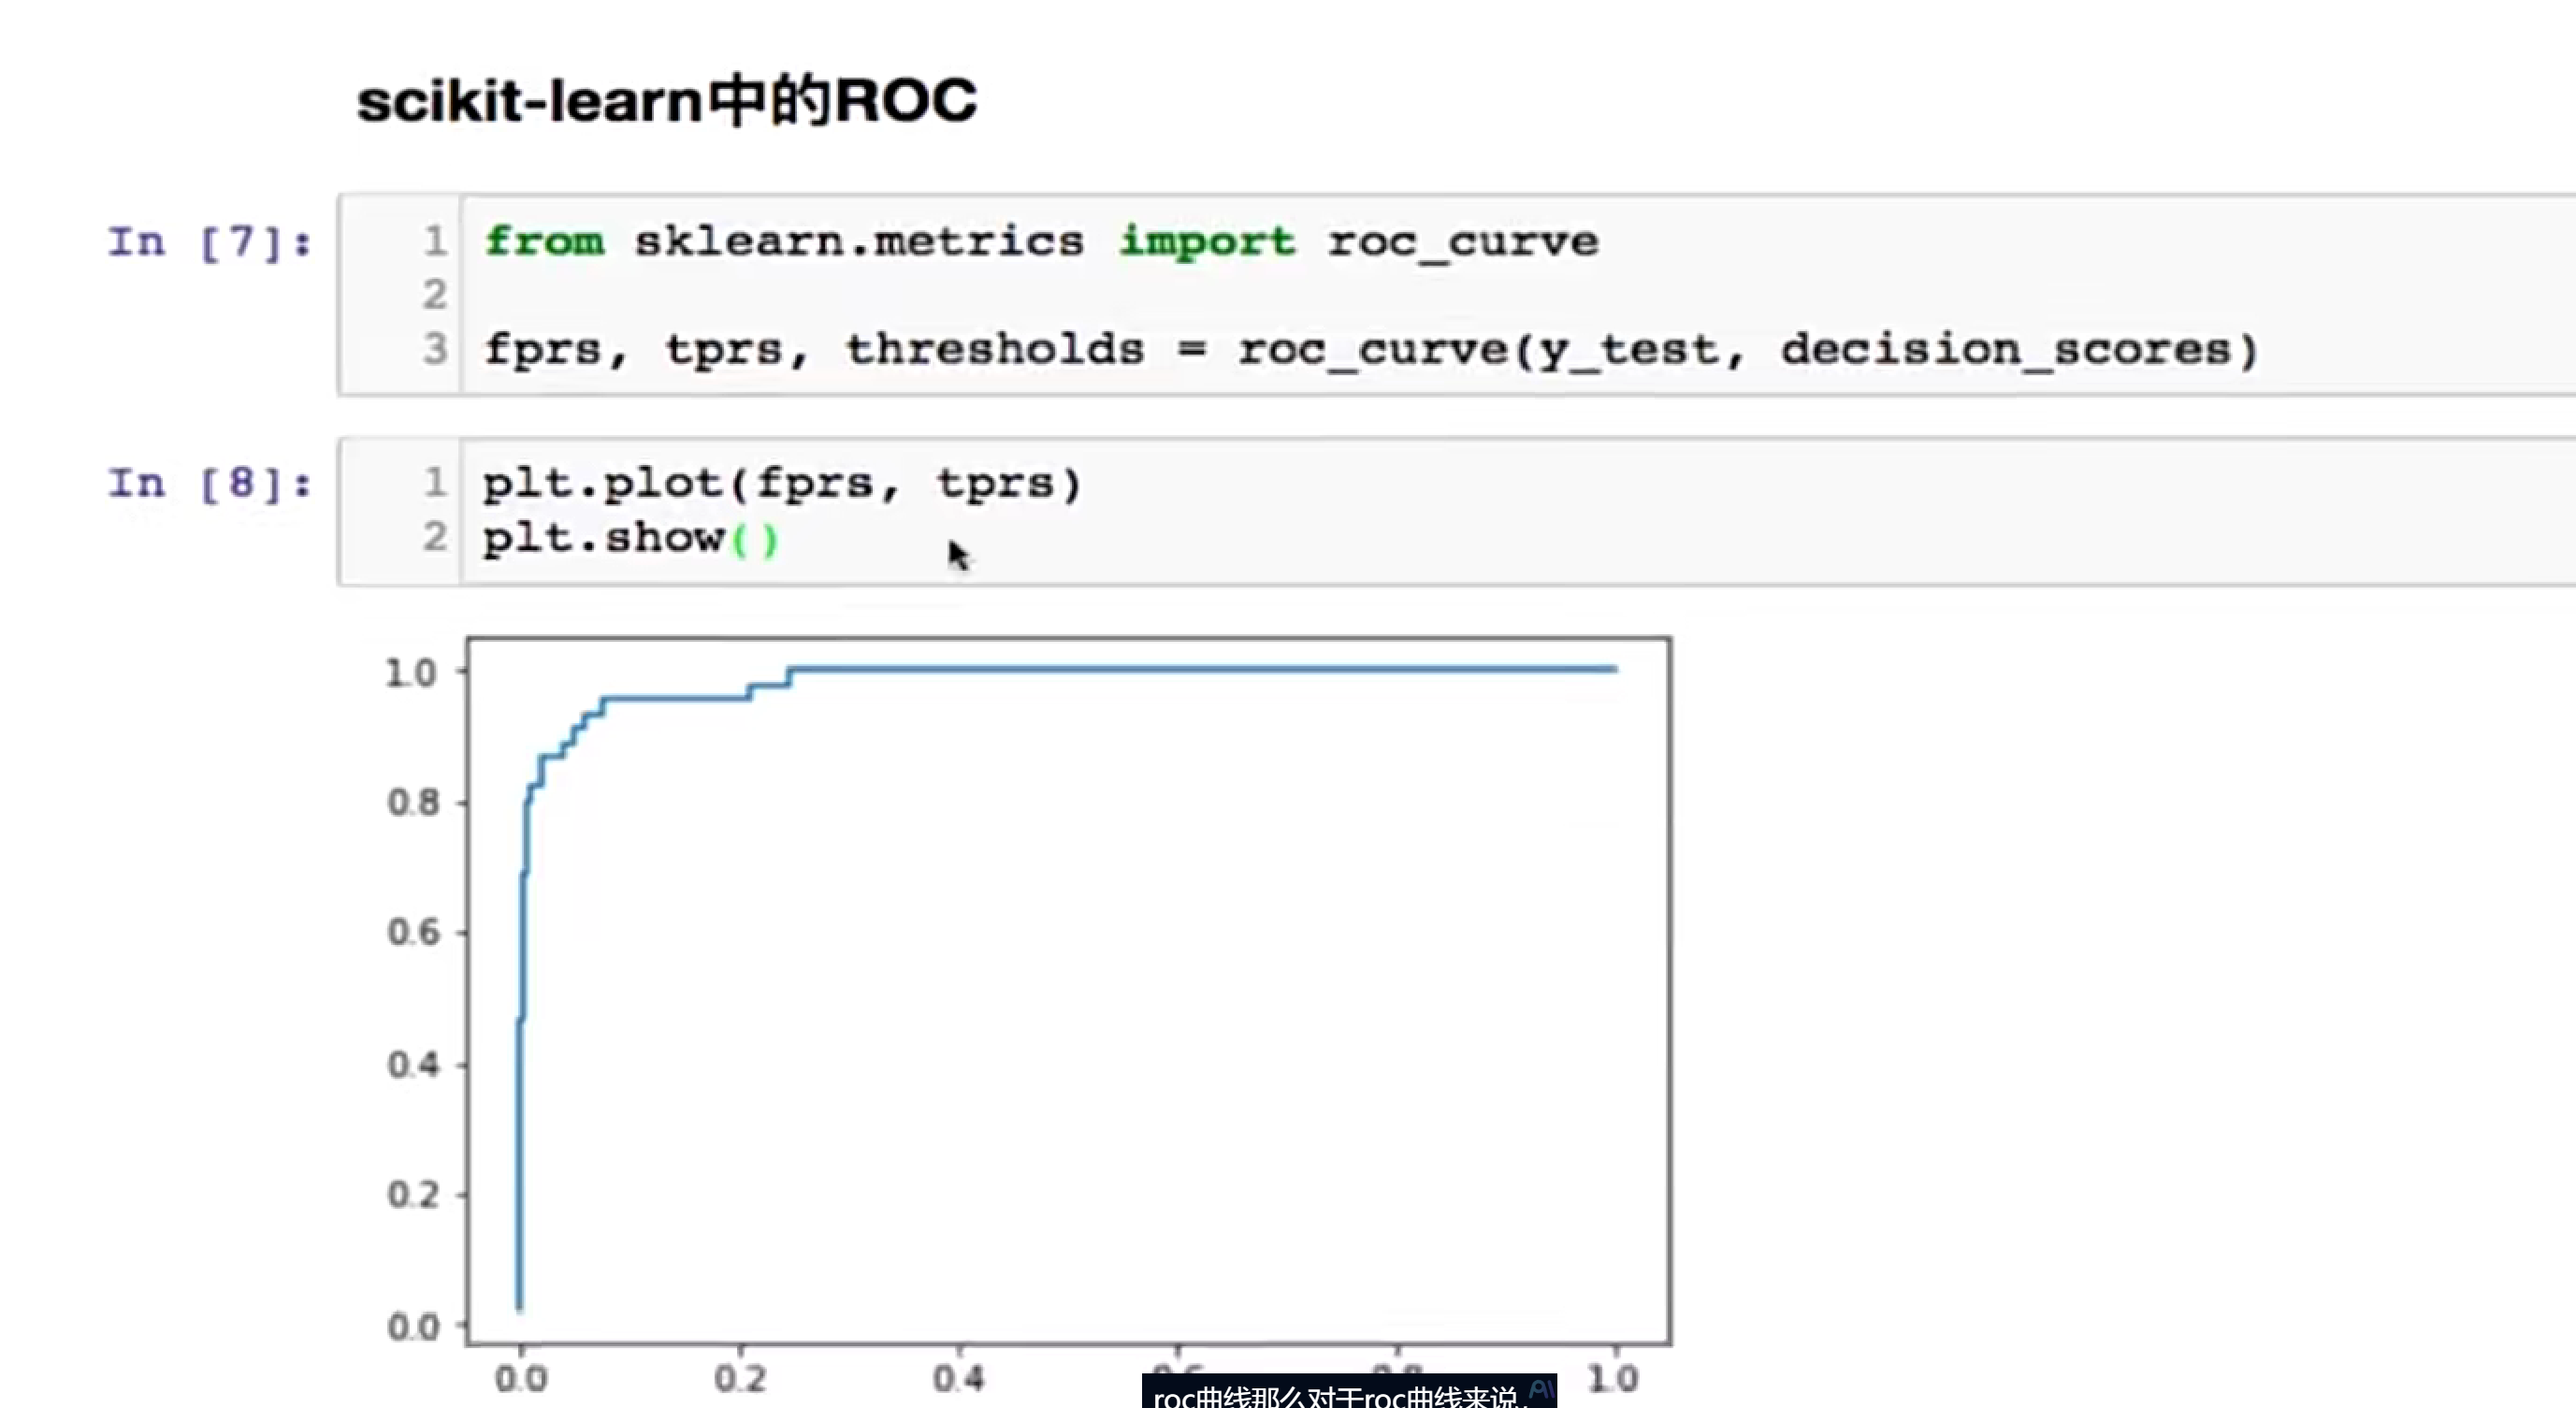Click the AI logo on the subtitle bar
The width and height of the screenshot is (2576, 1408).
coord(1541,1390)
